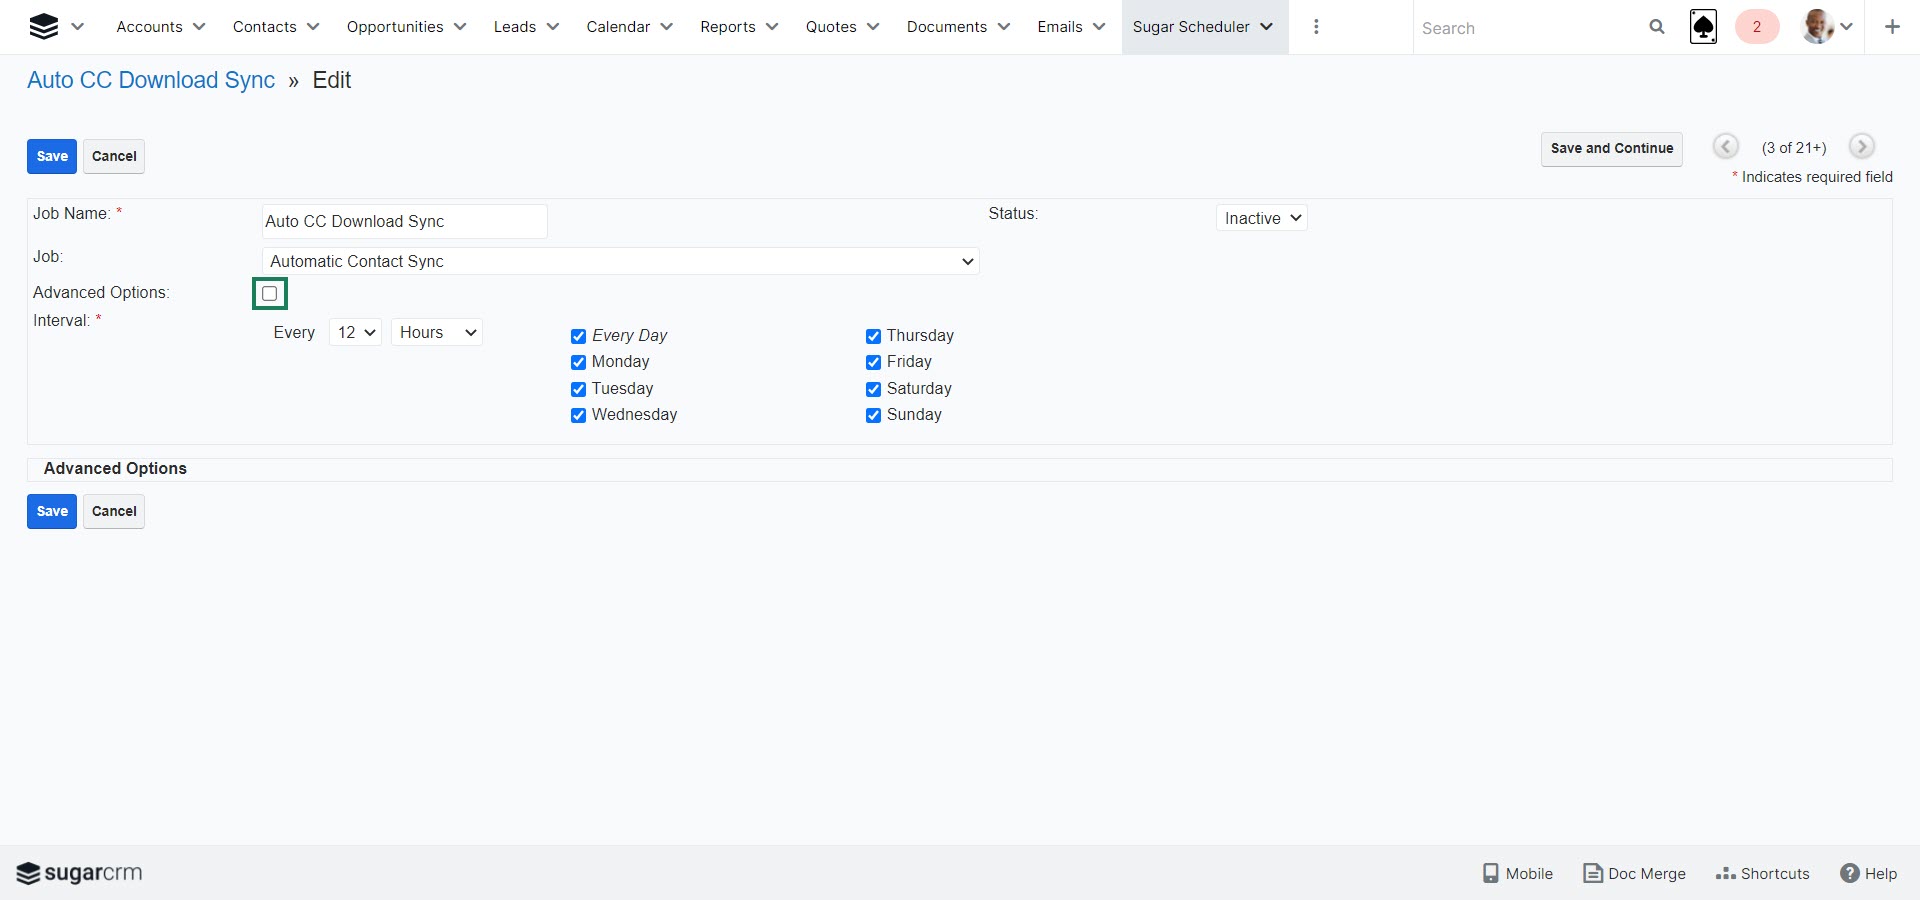Click the plus quick create icon
1920x900 pixels.
(1891, 27)
